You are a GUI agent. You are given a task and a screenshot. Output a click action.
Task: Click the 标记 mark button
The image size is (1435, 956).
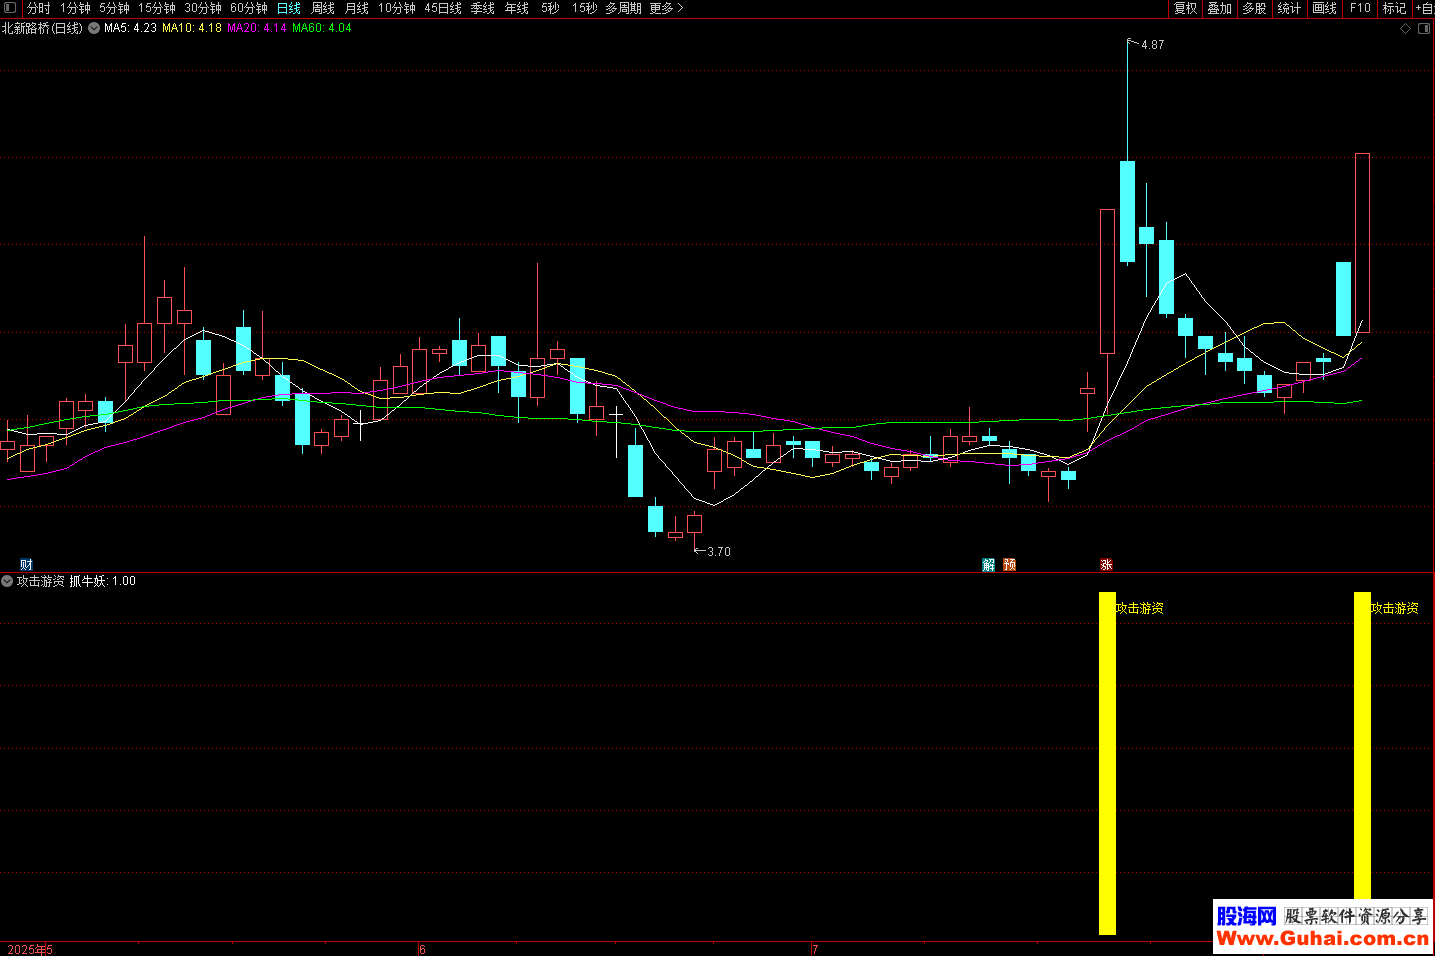[1394, 8]
